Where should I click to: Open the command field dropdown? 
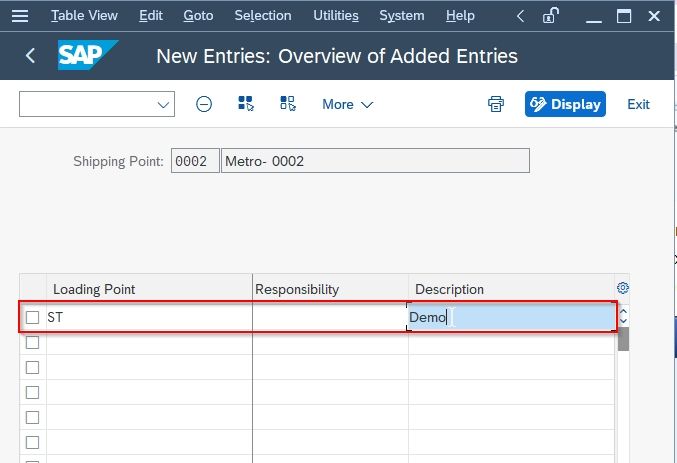click(x=163, y=105)
